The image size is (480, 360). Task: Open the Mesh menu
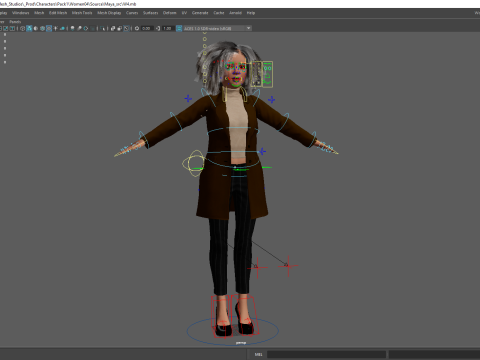click(39, 13)
